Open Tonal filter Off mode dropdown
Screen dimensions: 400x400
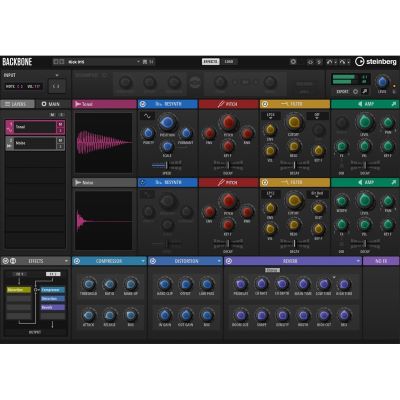click(317, 116)
